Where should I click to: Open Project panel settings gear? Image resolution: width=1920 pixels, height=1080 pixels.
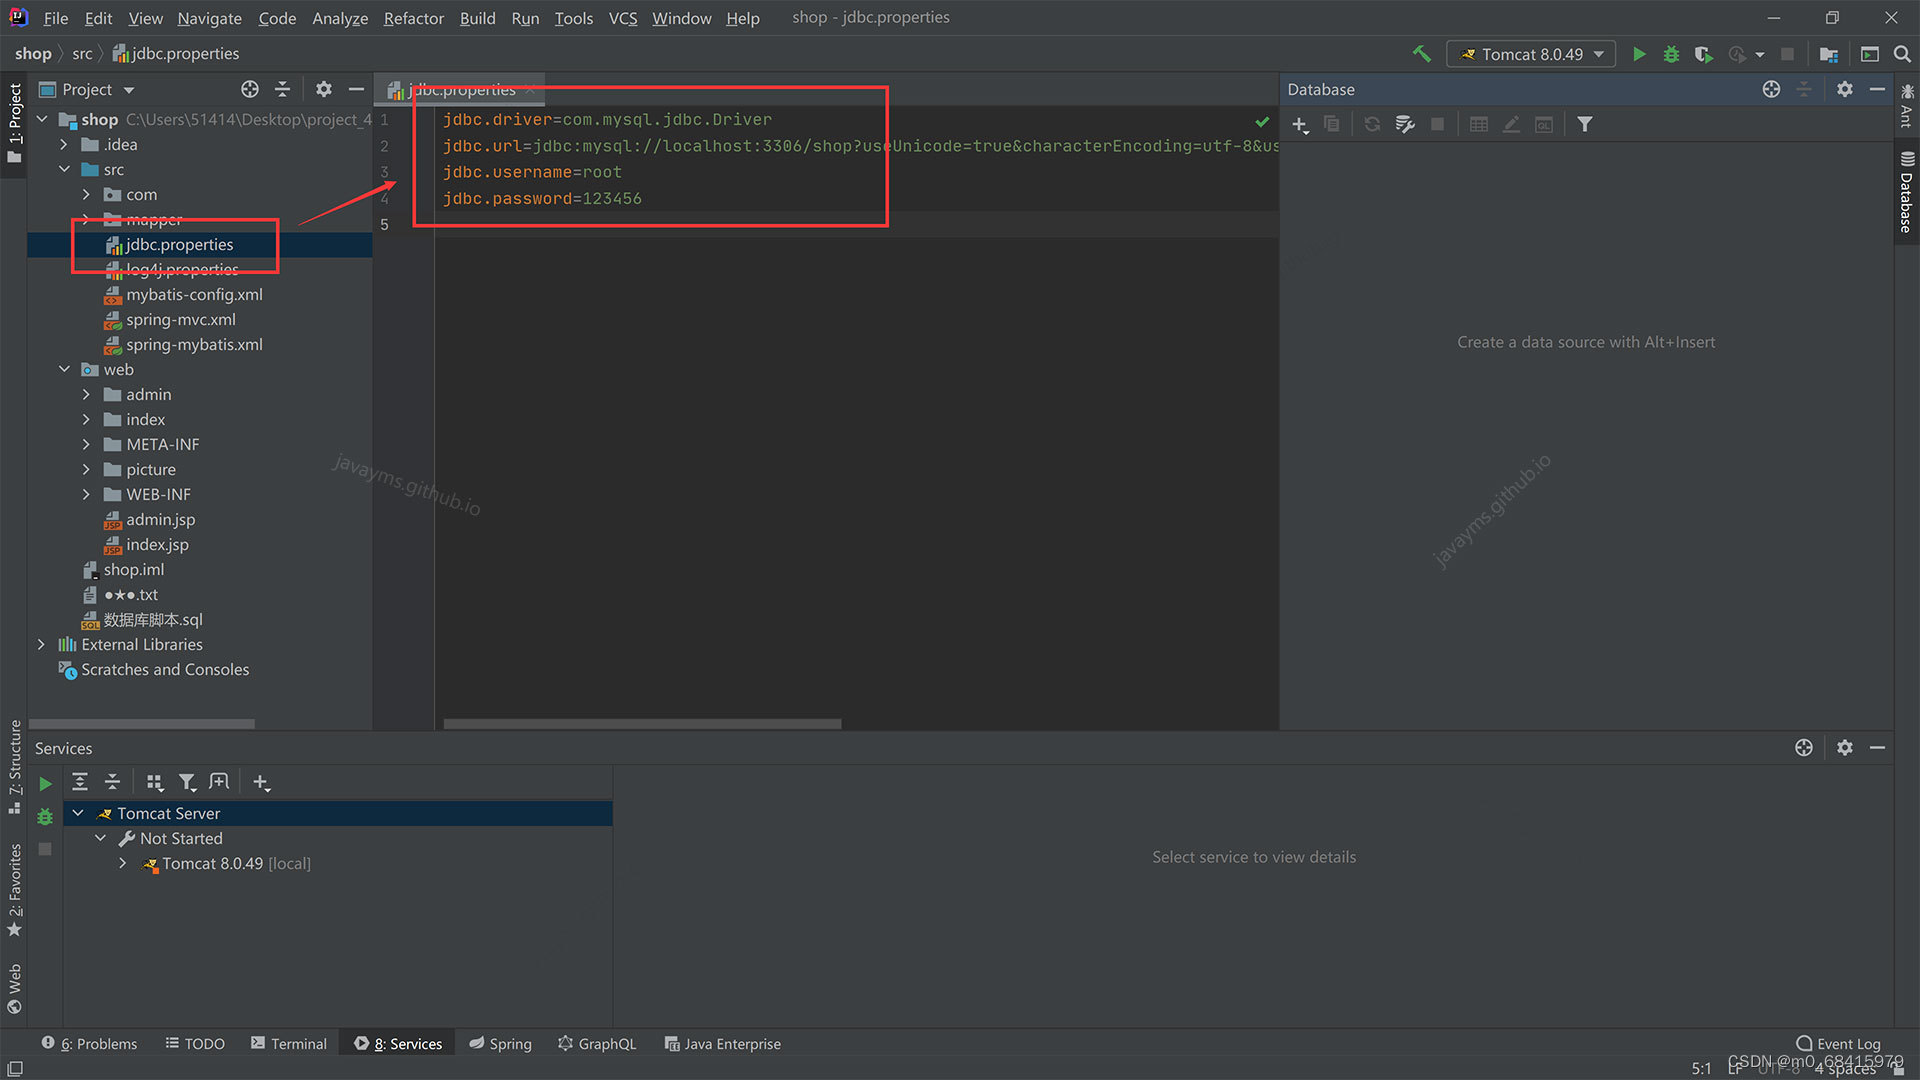(x=323, y=89)
